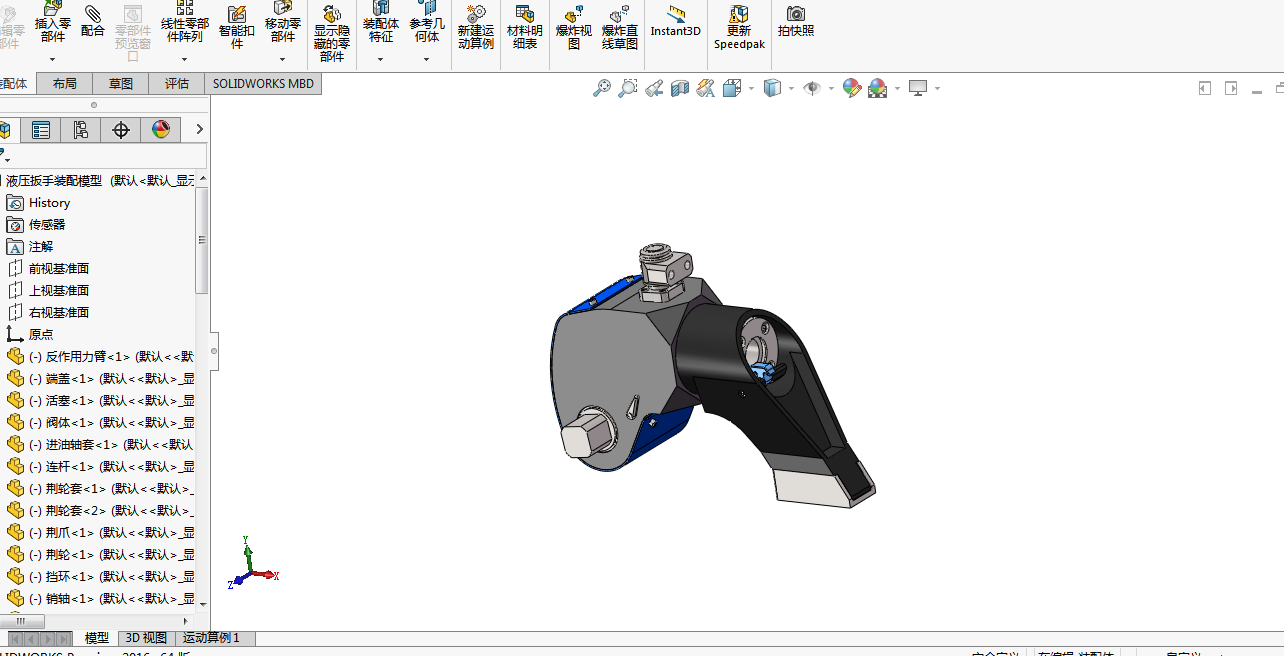Open dropdown under 插入零部件
Image resolution: width=1284 pixels, height=656 pixels.
pyautogui.click(x=53, y=59)
